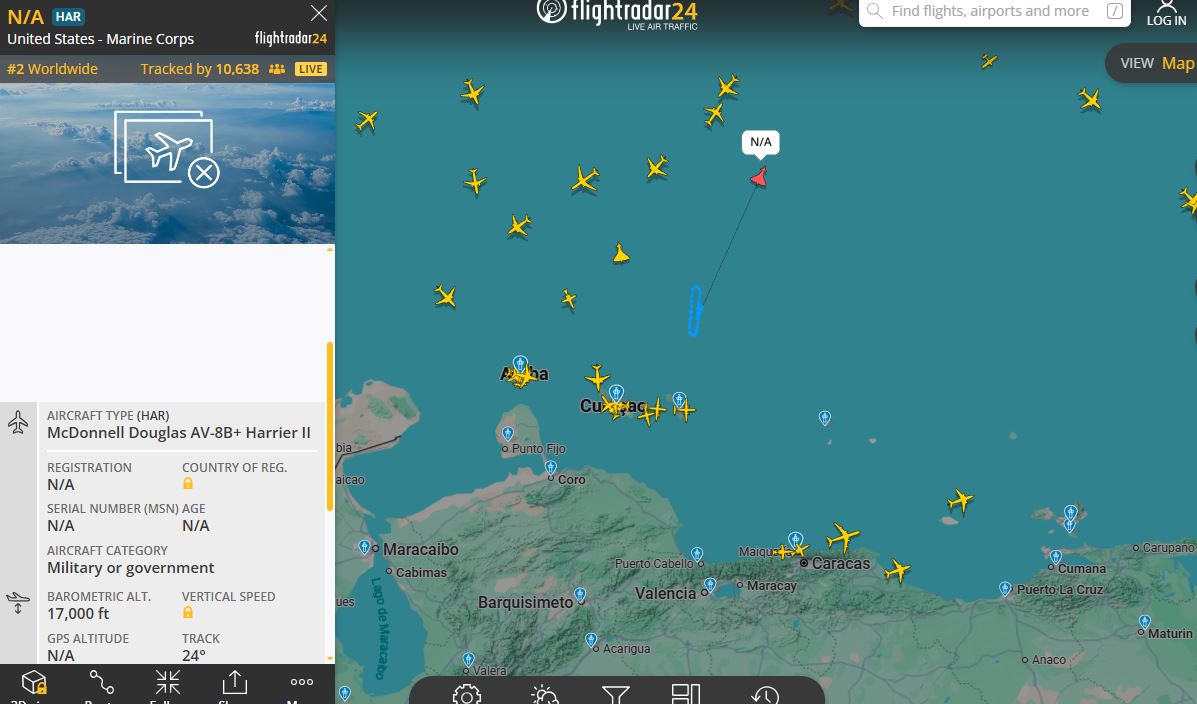
Task: Open the weather layers icon
Action: pyautogui.click(x=545, y=695)
